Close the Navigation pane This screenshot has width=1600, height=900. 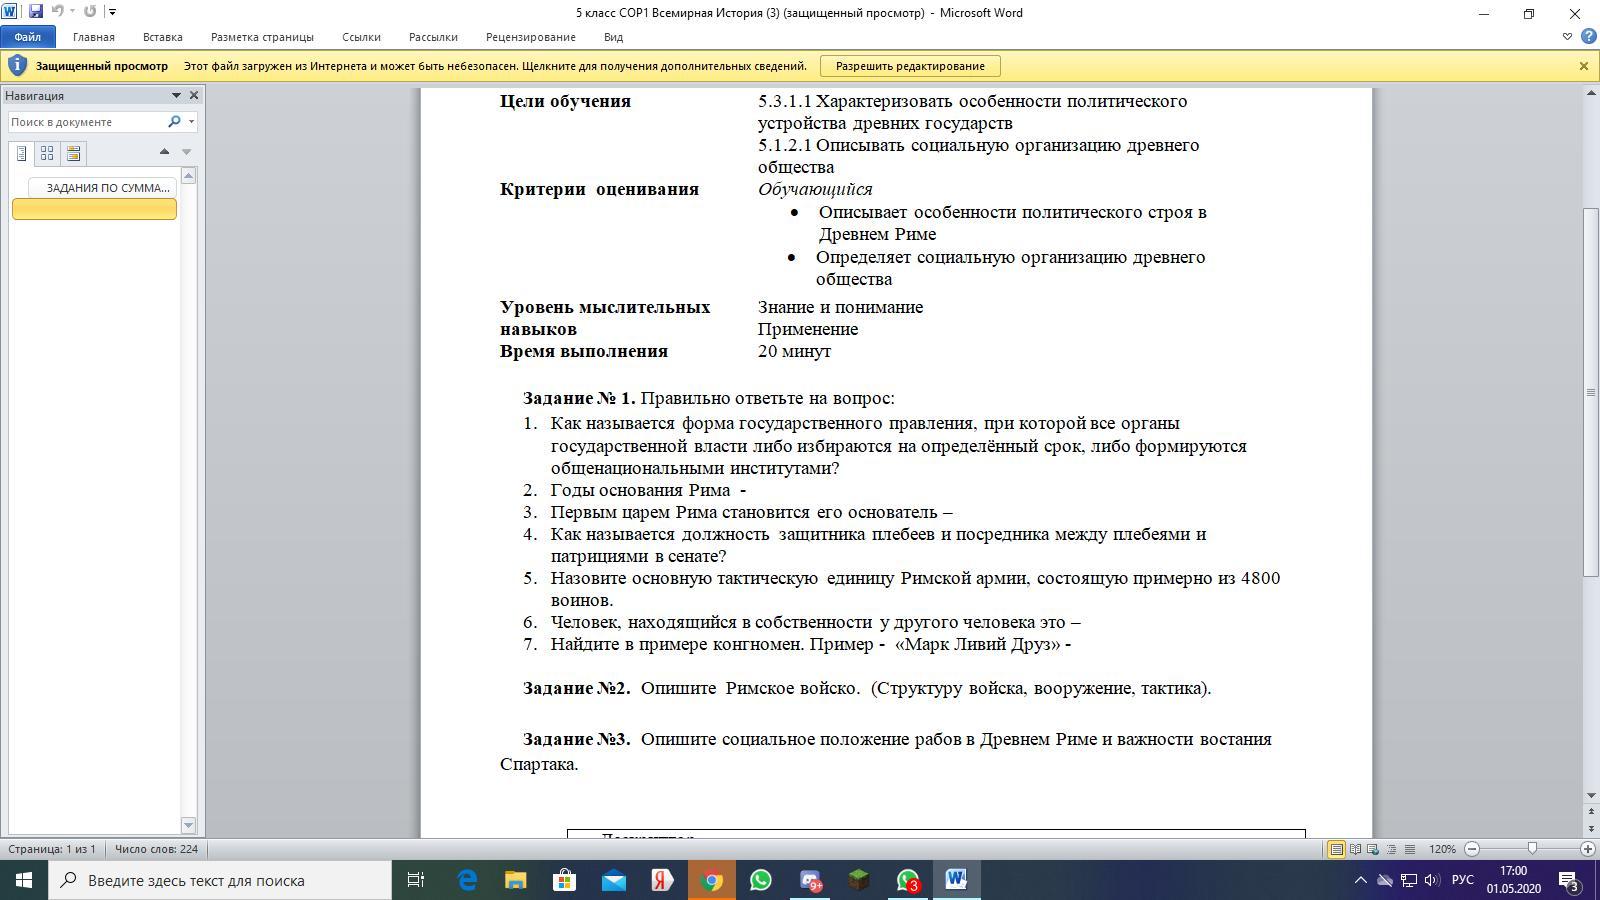(194, 96)
